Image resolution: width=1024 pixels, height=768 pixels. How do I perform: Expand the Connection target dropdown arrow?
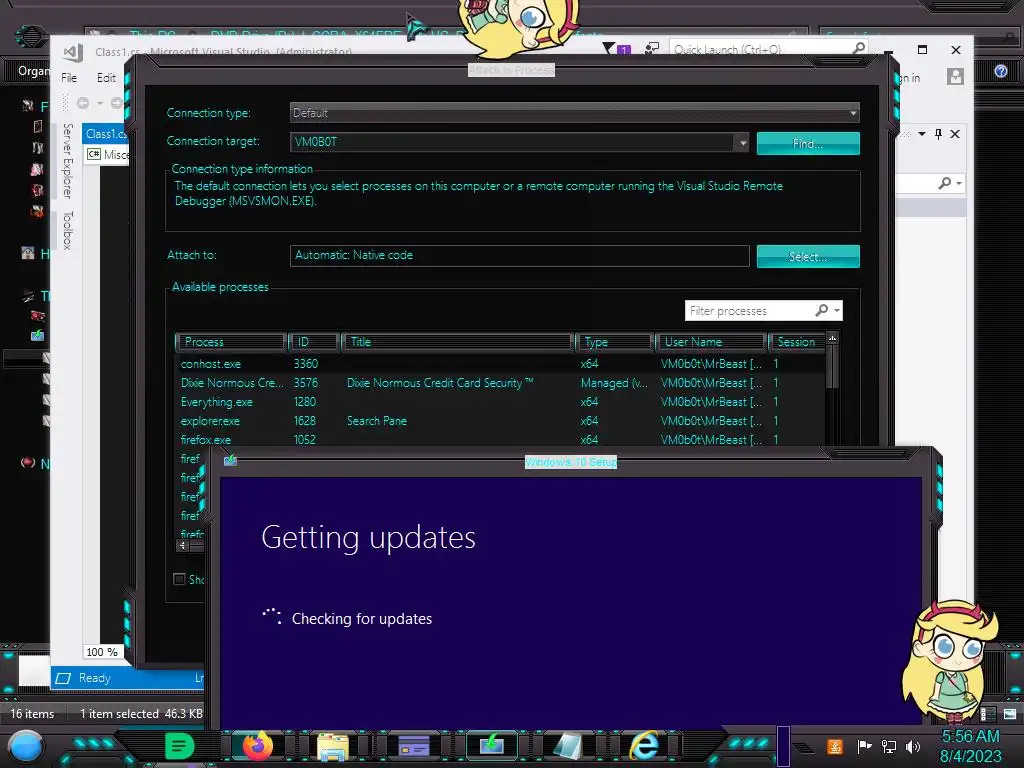tap(742, 142)
